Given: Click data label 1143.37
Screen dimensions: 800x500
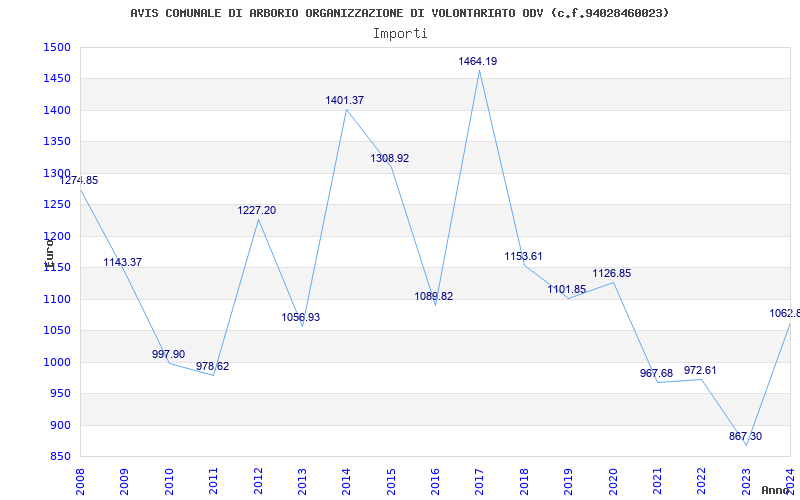Looking at the screenshot, I should point(122,262).
